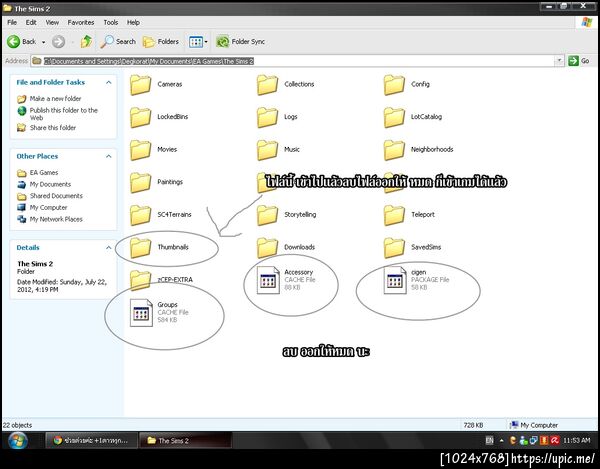Select the Neighborhoods folder

click(418, 150)
